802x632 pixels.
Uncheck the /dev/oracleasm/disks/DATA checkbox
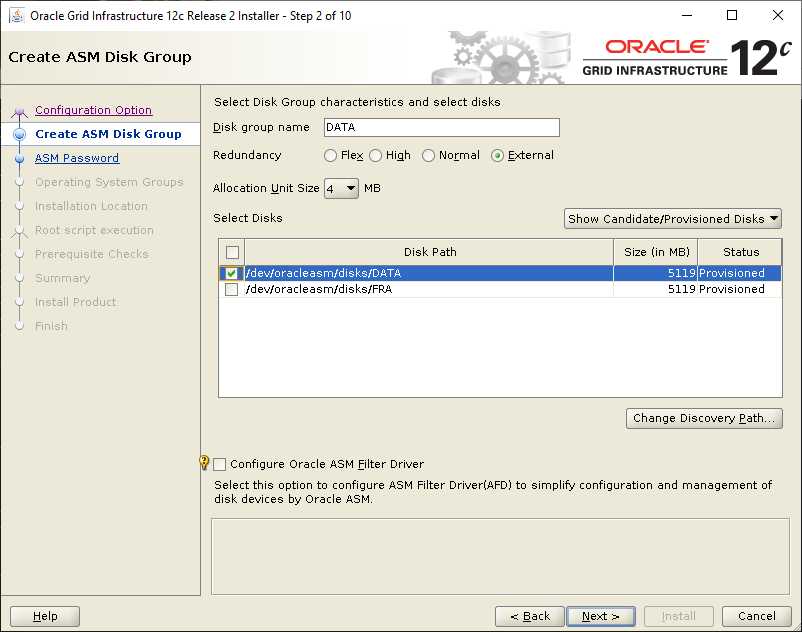pos(231,273)
